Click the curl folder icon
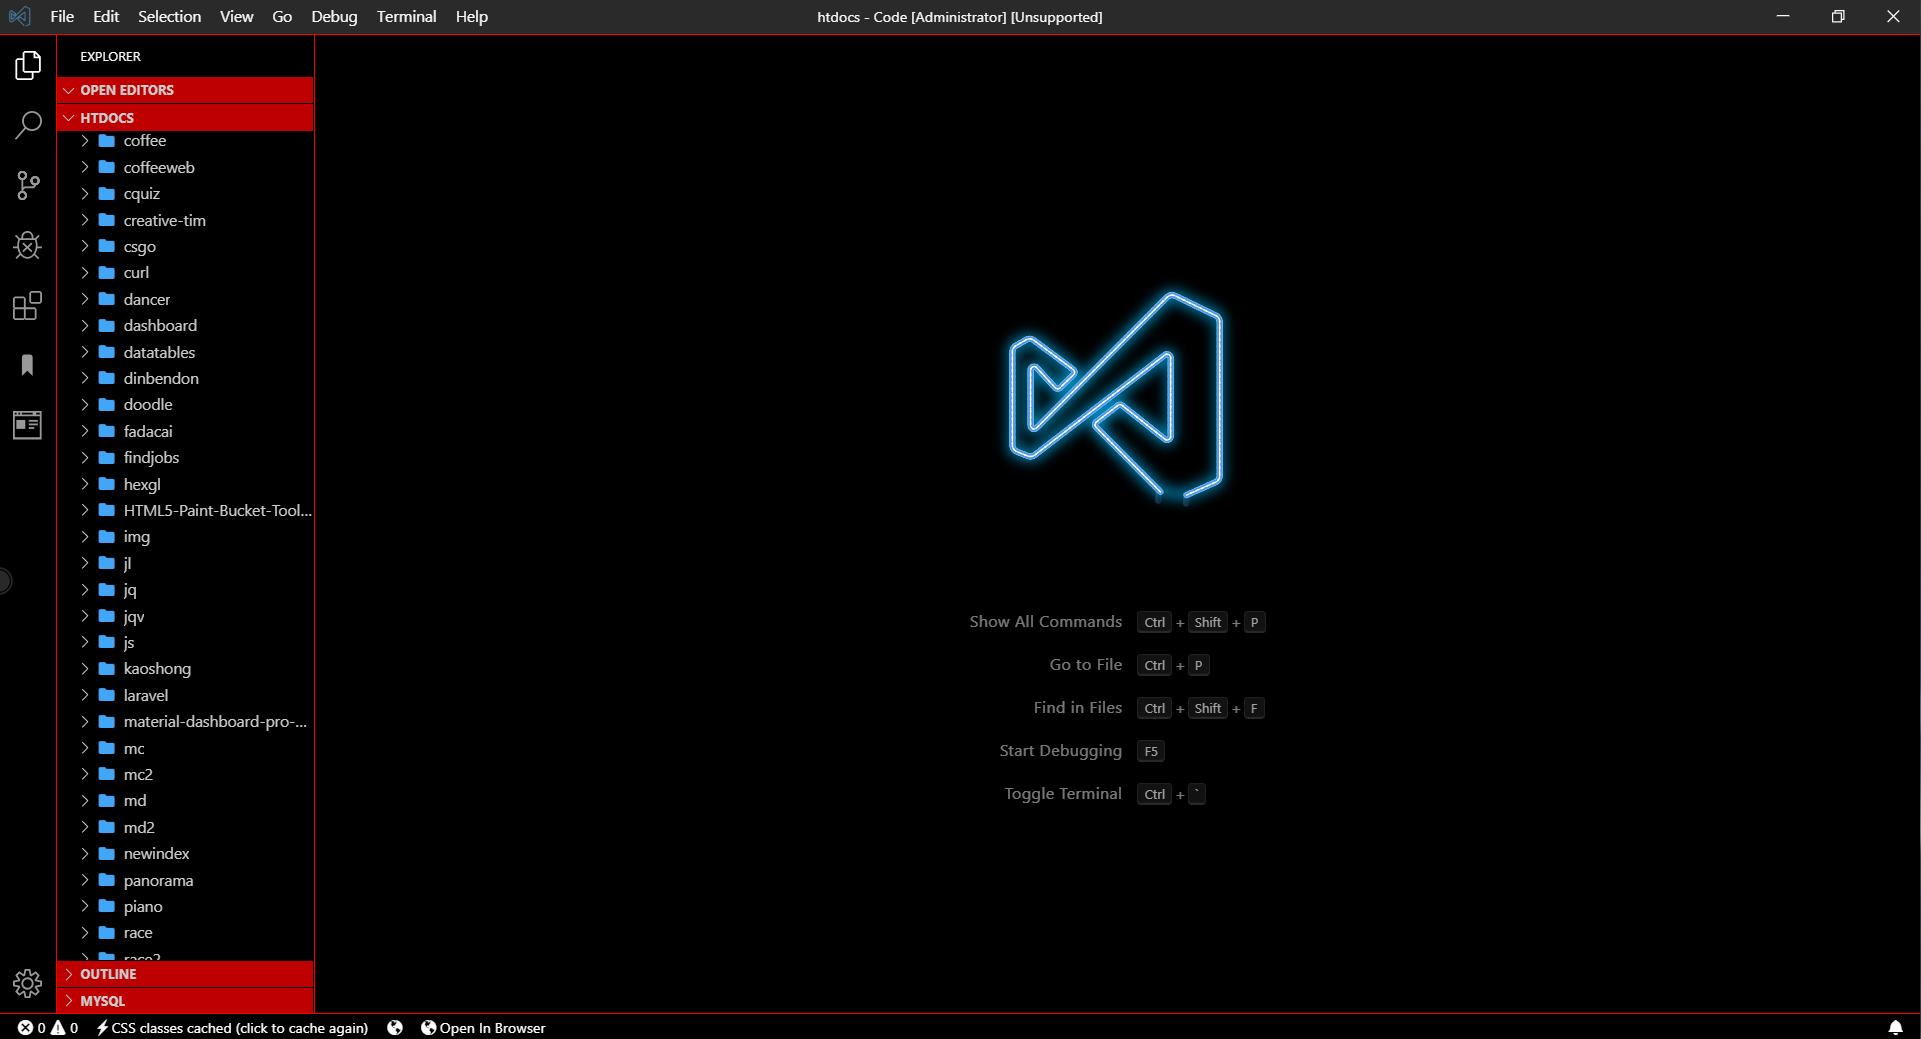Screen dimensions: 1921x1039 coord(107,272)
